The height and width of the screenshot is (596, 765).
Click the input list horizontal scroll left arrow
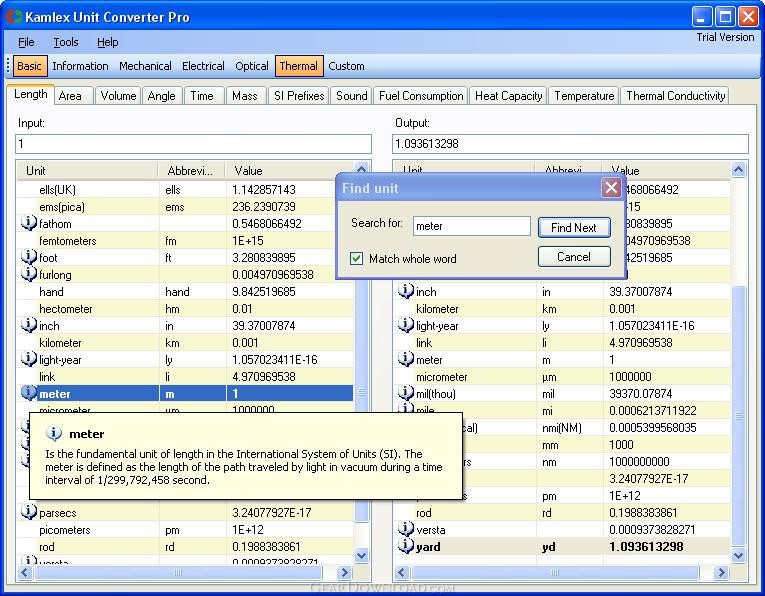pyautogui.click(x=24, y=572)
